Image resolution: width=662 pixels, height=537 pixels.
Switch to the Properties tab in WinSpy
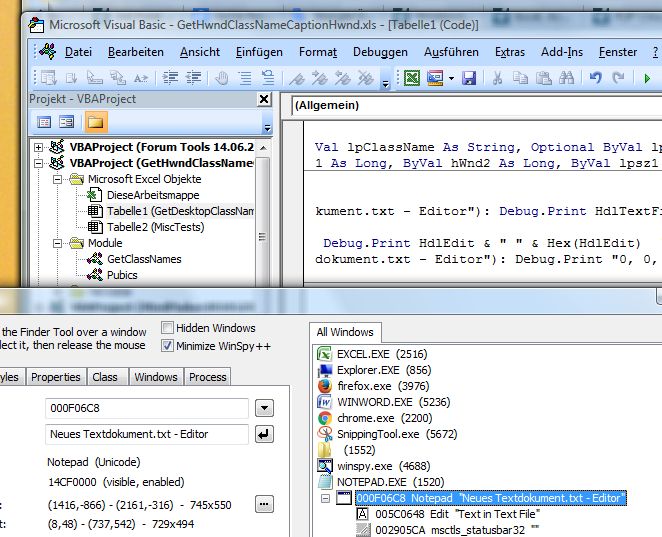[x=56, y=377]
